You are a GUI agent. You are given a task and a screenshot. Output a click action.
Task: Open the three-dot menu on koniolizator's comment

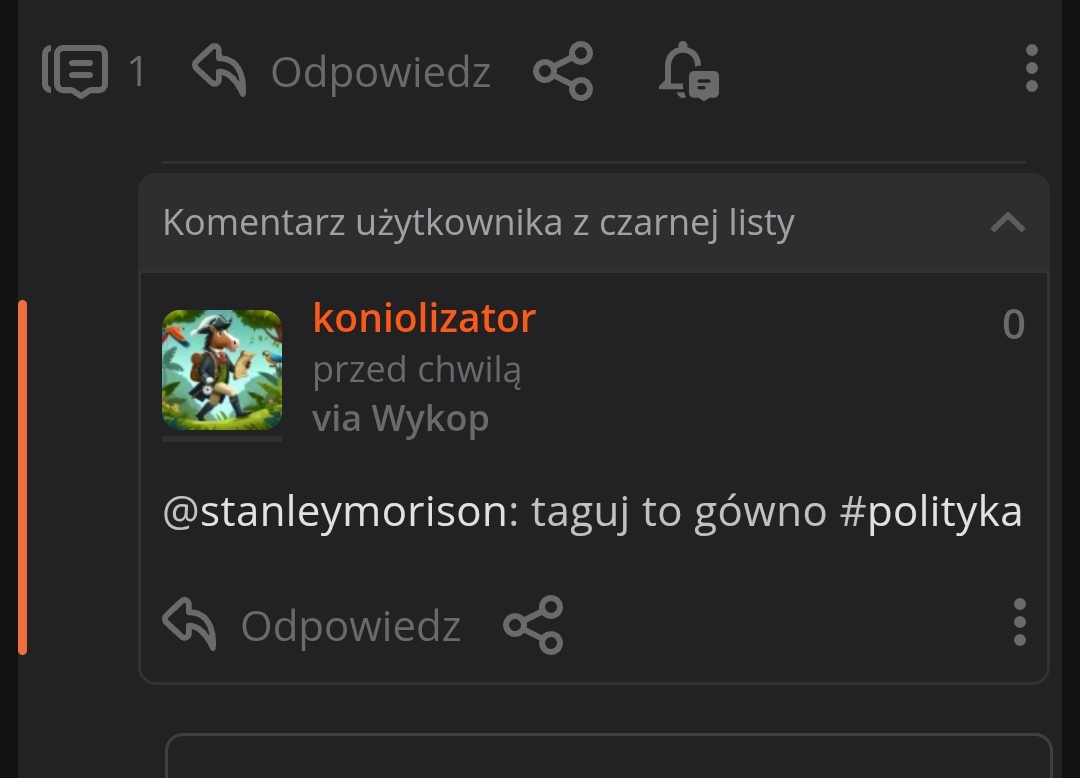click(x=1019, y=623)
